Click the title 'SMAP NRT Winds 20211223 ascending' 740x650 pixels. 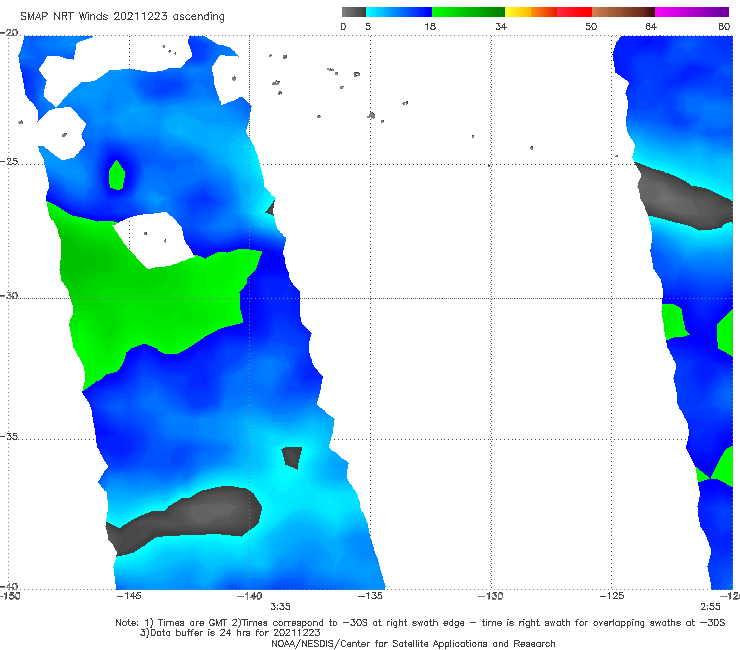122,16
